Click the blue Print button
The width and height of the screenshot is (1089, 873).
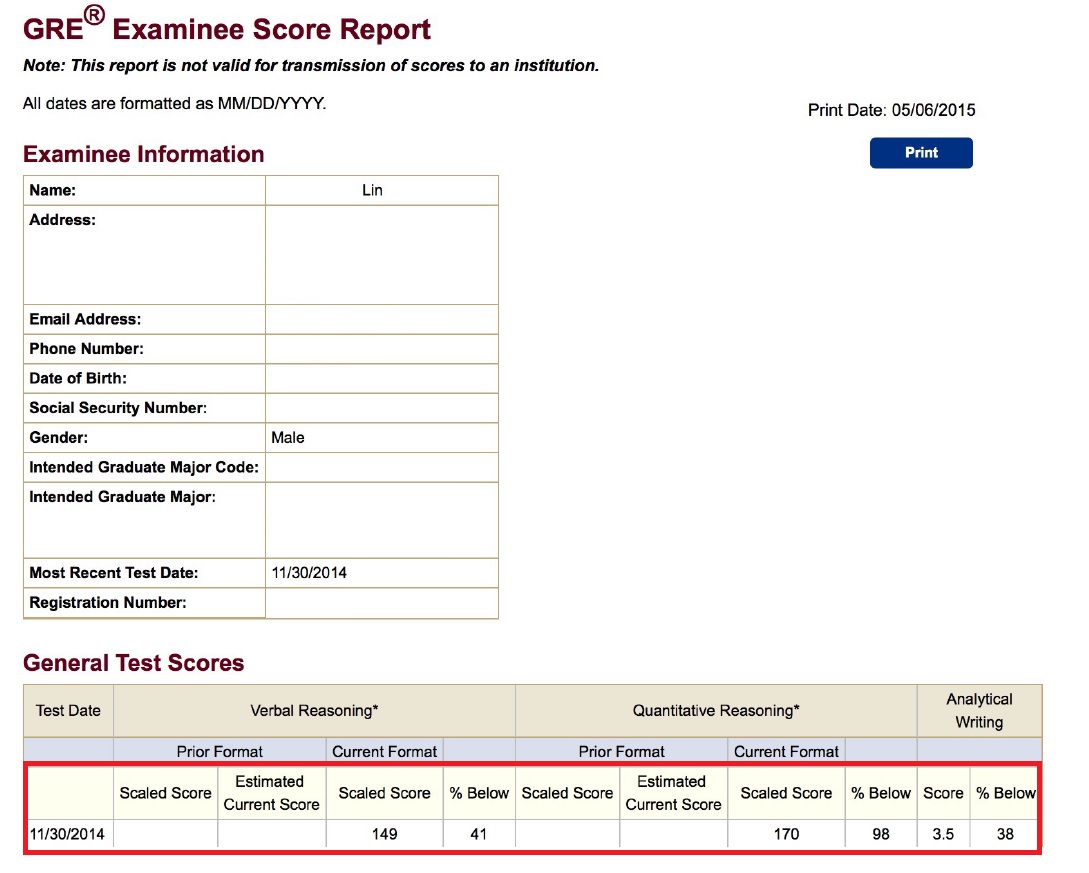pos(921,153)
